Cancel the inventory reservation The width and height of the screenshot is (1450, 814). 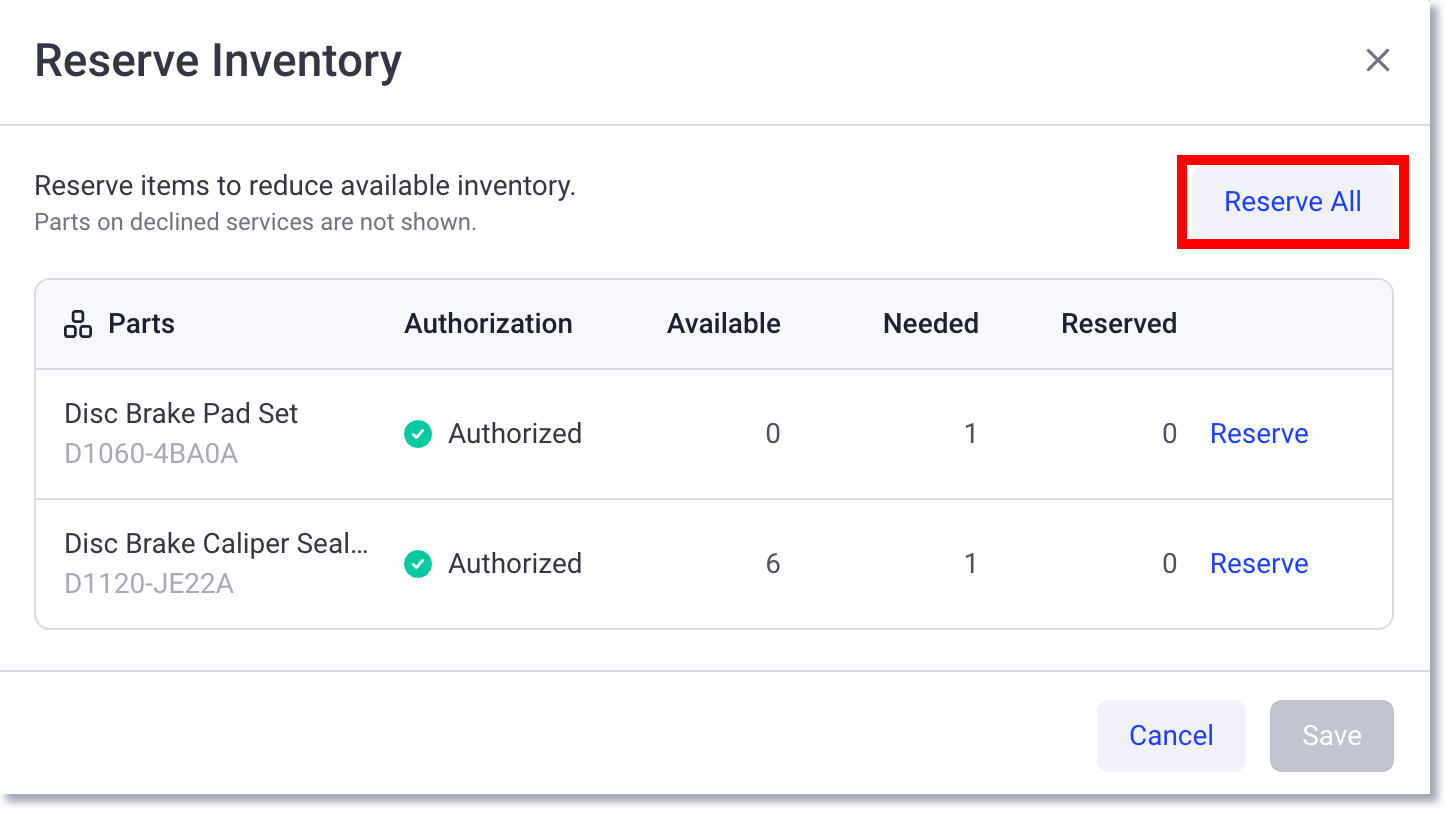[1171, 735]
